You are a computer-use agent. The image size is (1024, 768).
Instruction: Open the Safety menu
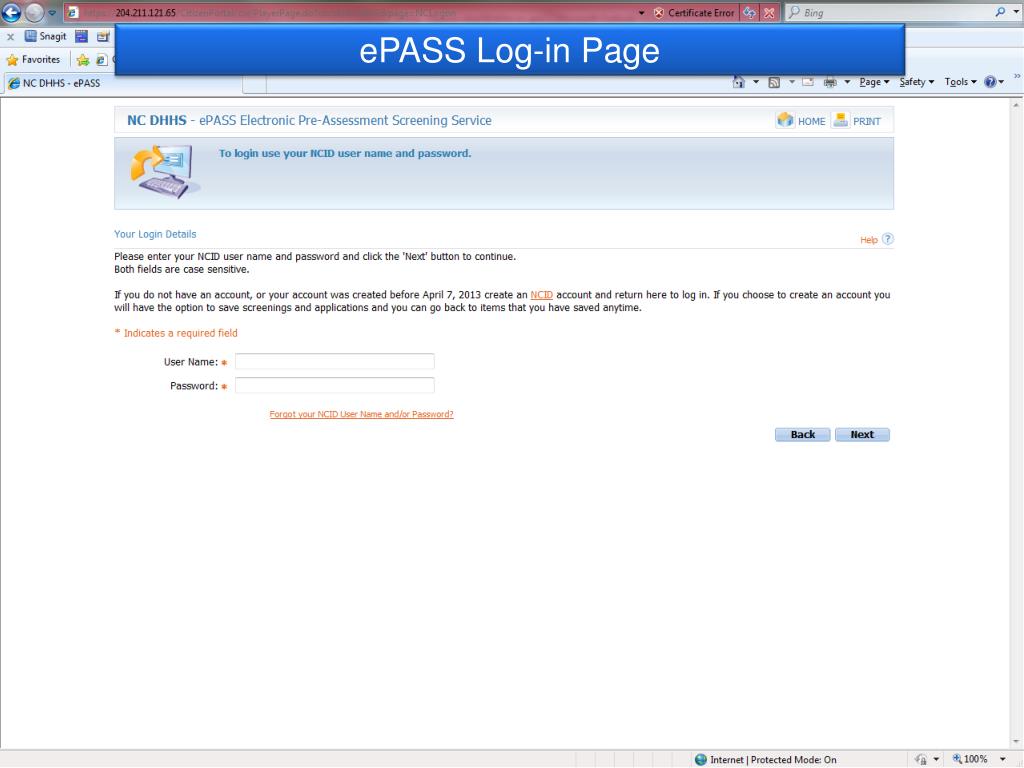pos(916,82)
